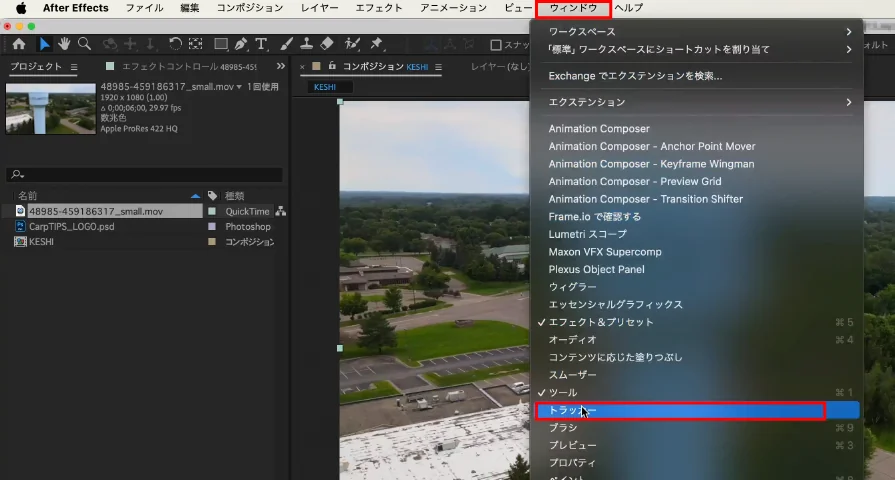This screenshot has width=895, height=480.
Task: Uncheck ツール in Window menu
Action: 696,392
